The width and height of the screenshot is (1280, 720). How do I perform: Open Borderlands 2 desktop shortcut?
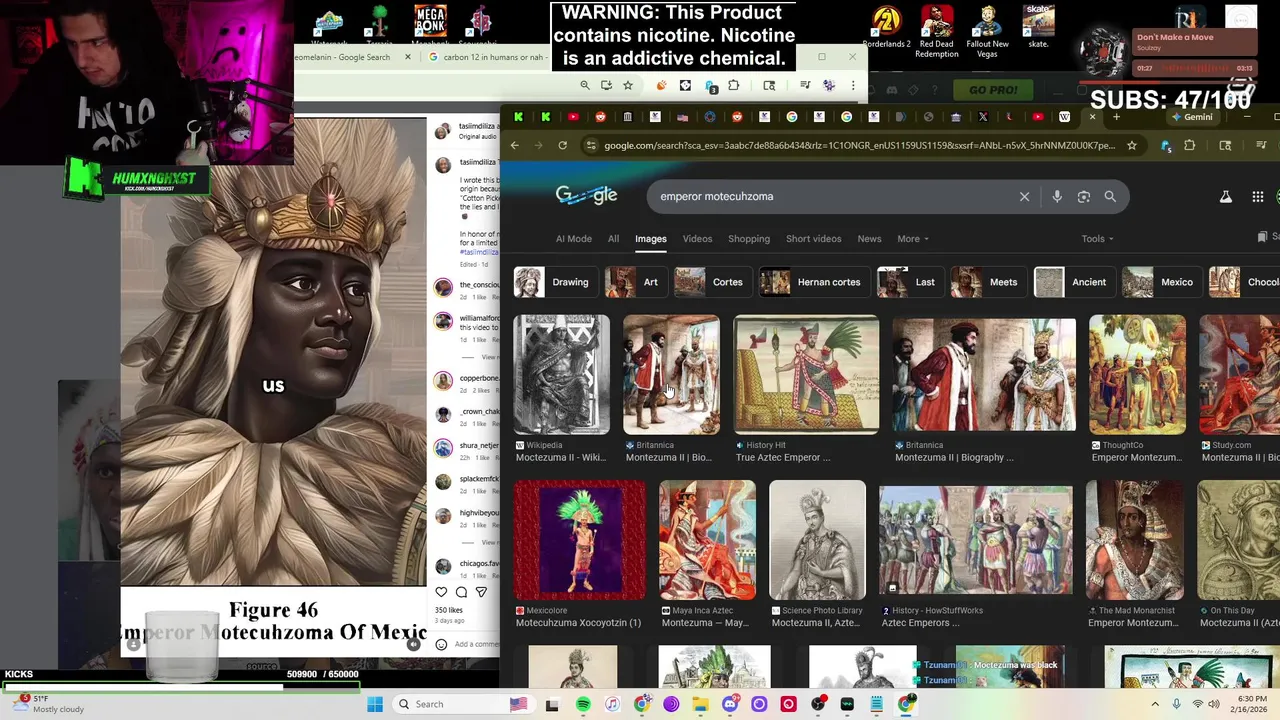pyautogui.click(x=886, y=27)
